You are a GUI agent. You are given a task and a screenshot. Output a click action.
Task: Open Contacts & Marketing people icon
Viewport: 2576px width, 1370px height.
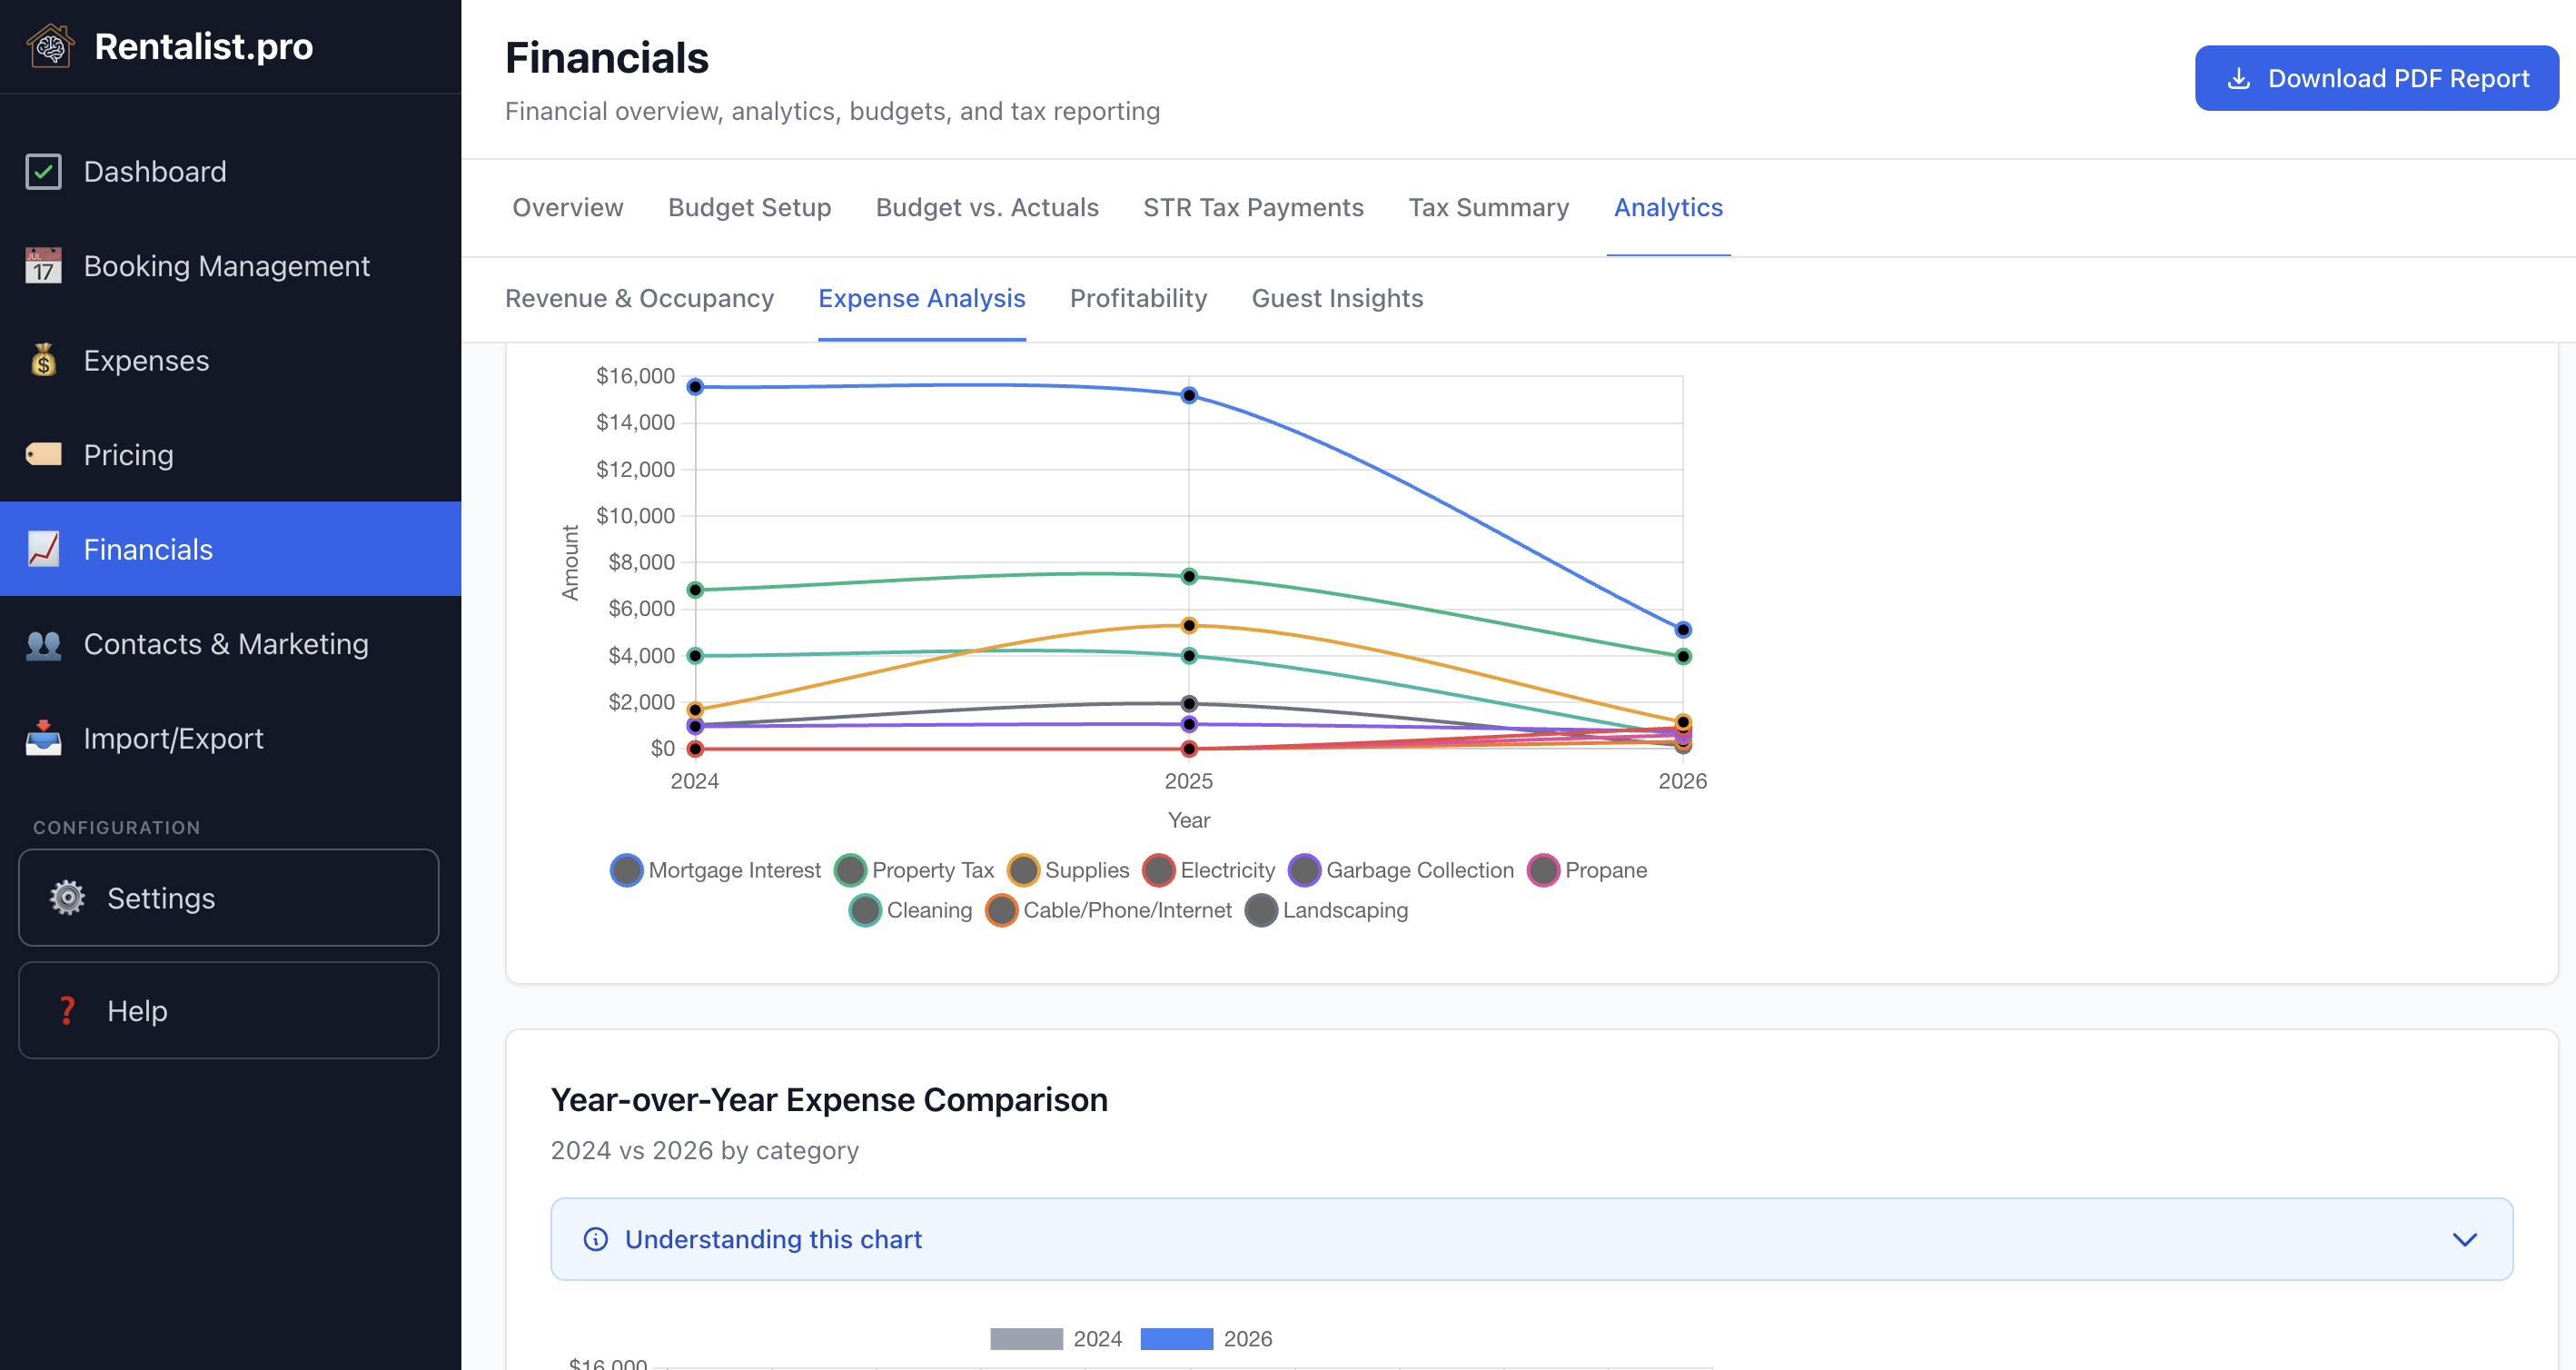click(43, 644)
